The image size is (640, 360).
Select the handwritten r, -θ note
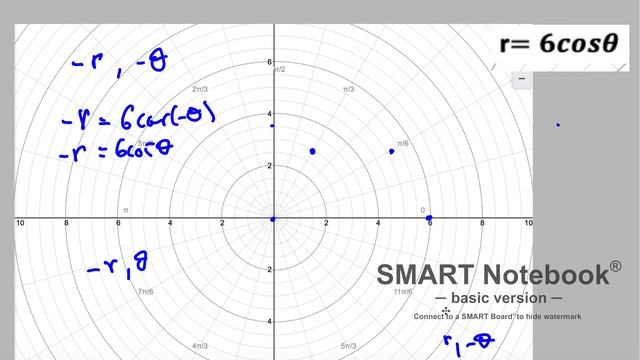point(469,345)
